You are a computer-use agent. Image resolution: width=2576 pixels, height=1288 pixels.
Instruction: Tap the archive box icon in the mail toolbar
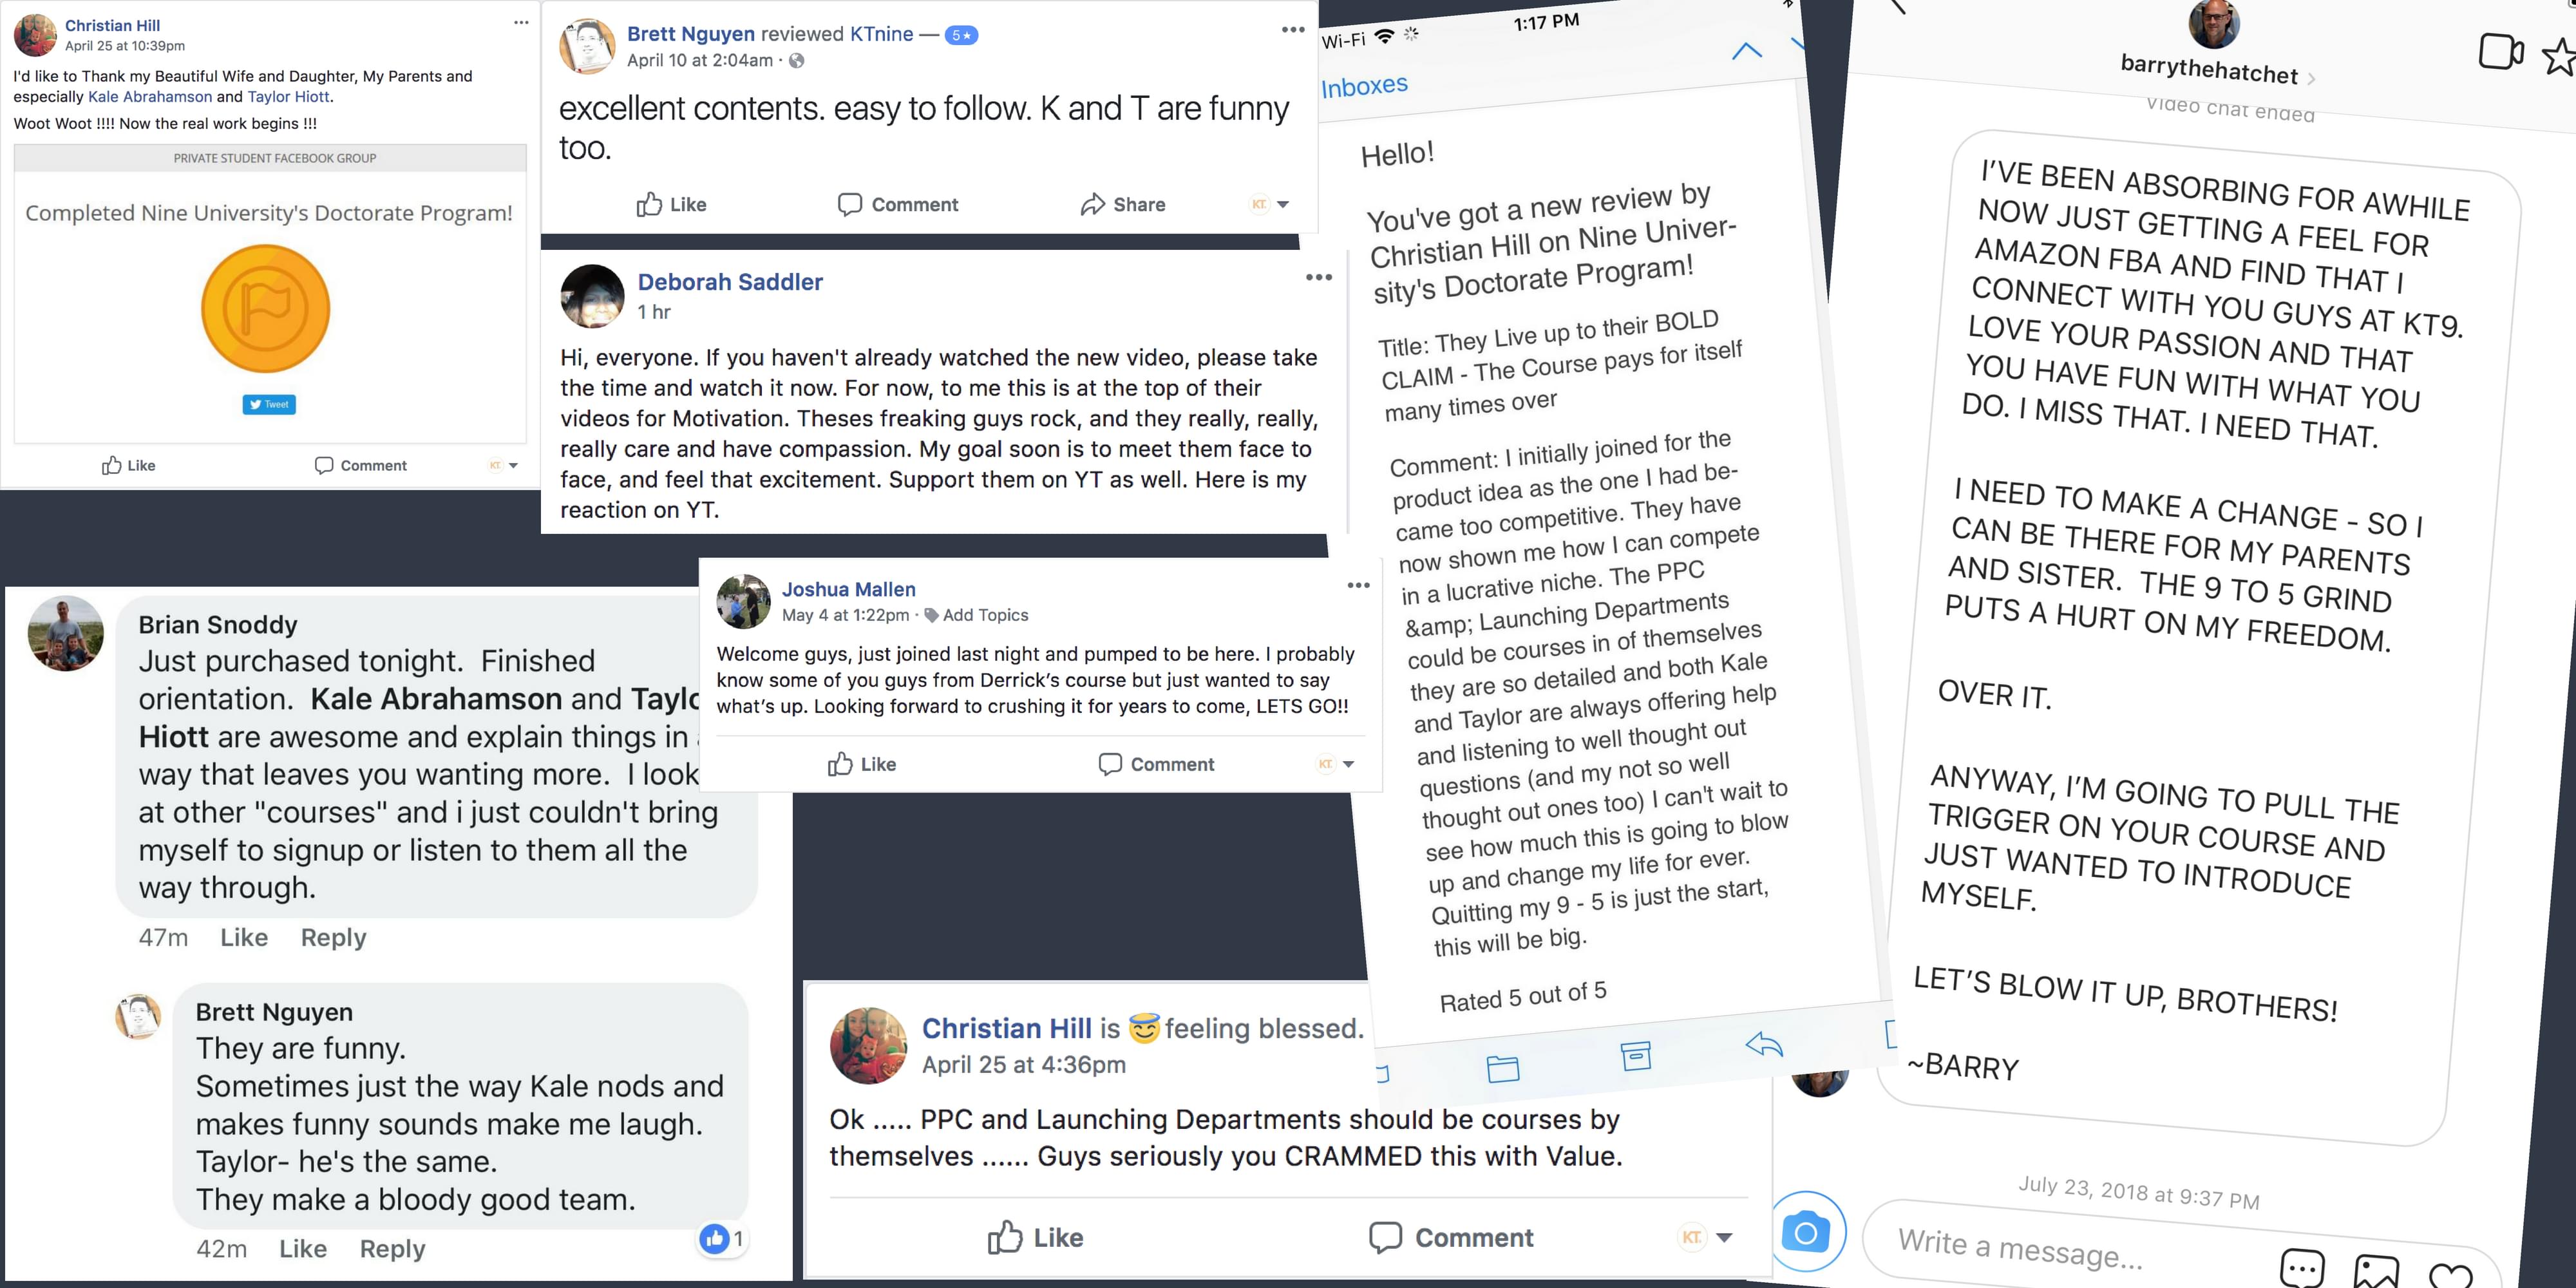pos(1636,1055)
